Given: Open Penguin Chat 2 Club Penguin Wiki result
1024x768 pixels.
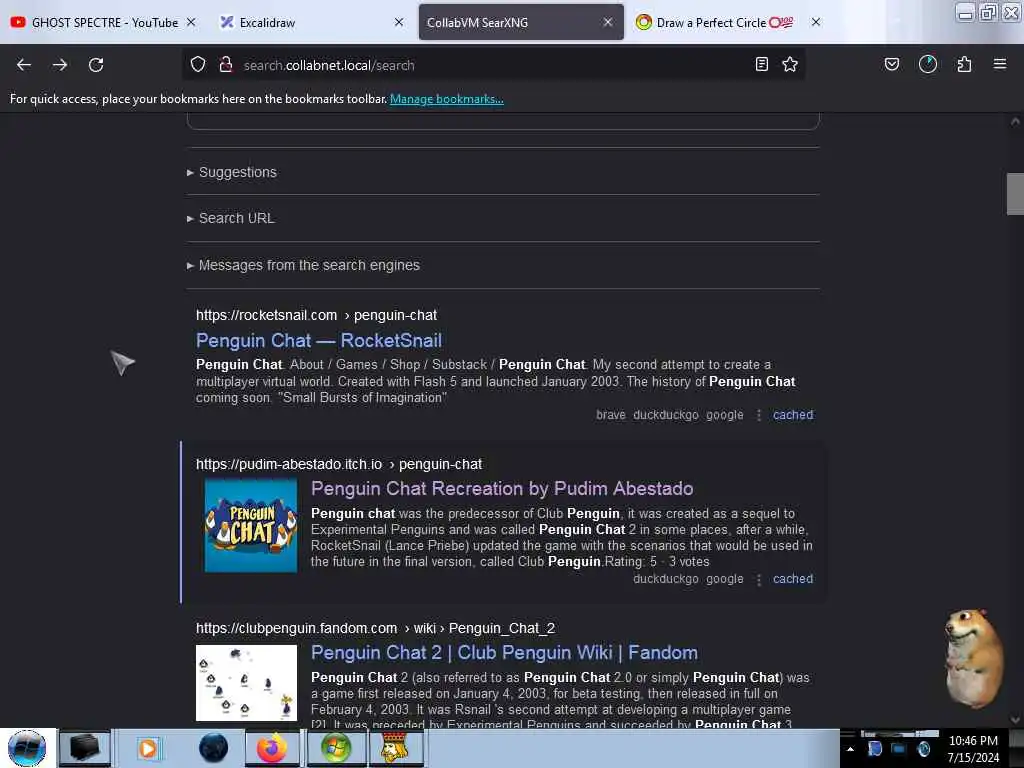Looking at the screenshot, I should (504, 652).
